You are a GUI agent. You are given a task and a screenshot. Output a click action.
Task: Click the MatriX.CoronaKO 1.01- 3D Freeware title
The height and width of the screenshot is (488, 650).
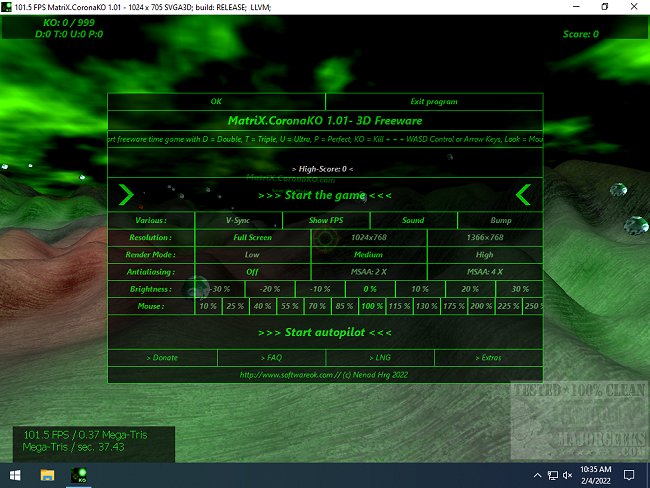(325, 121)
